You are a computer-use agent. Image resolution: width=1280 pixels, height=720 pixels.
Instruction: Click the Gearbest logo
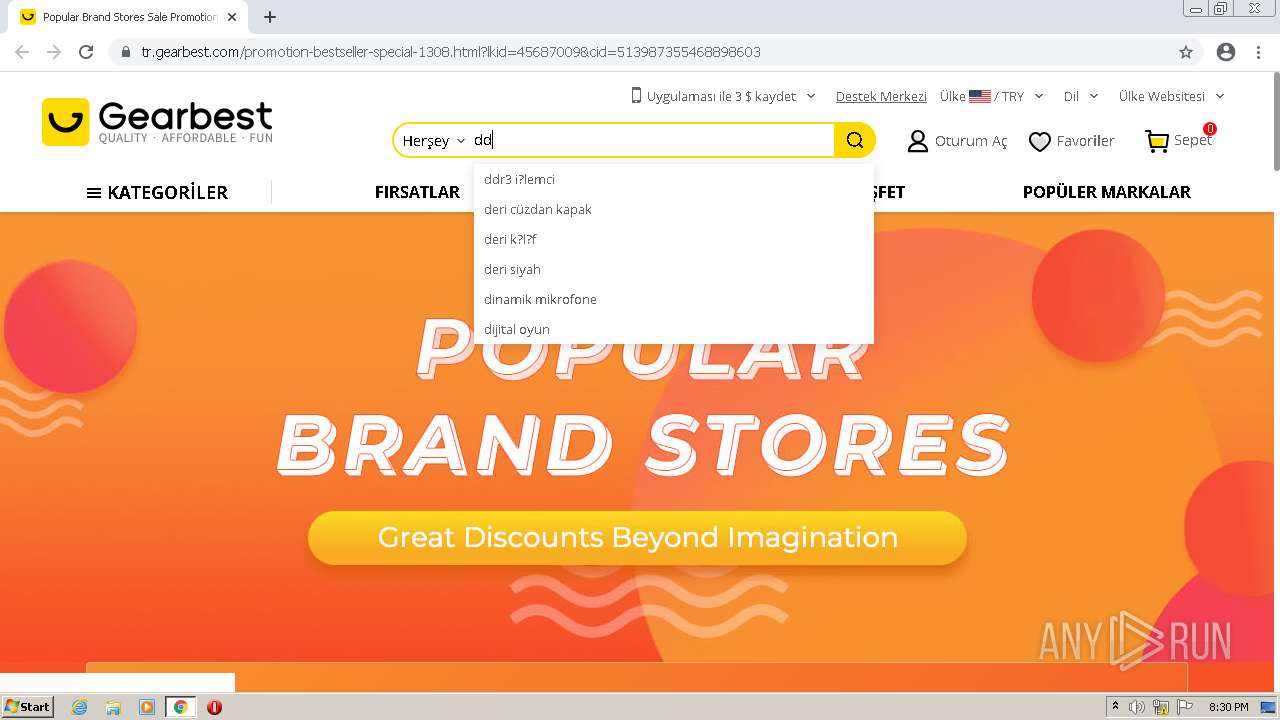[158, 122]
